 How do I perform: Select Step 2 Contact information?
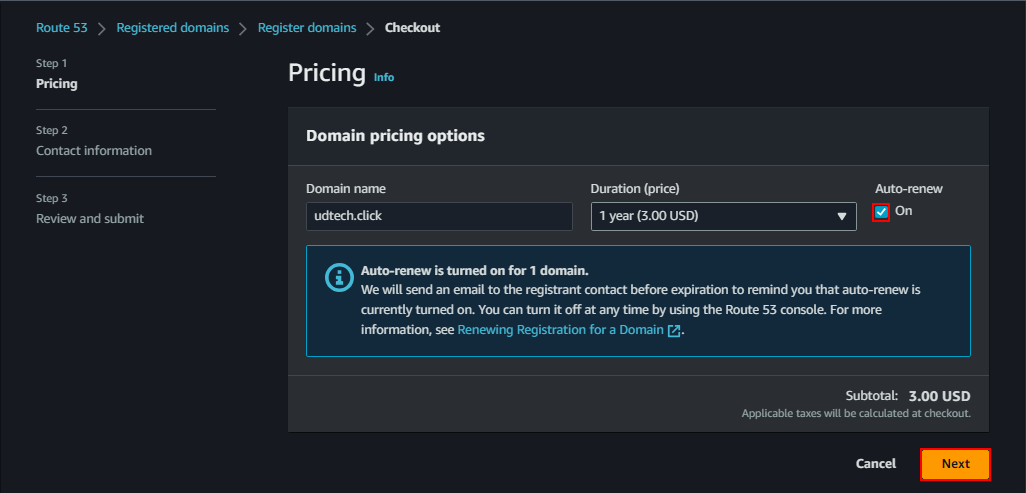(x=94, y=151)
